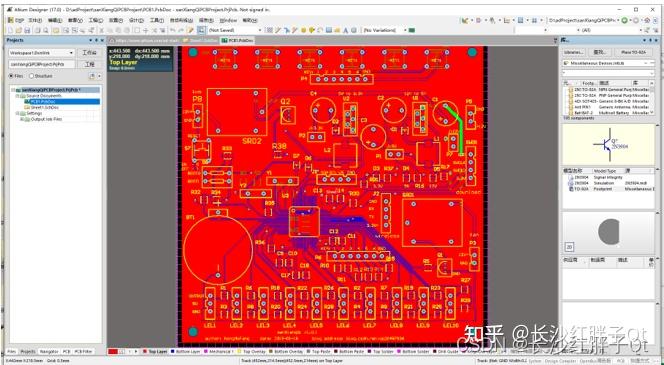664x365 pixels.
Task: Click the home page icon
Action: pos(647,20)
